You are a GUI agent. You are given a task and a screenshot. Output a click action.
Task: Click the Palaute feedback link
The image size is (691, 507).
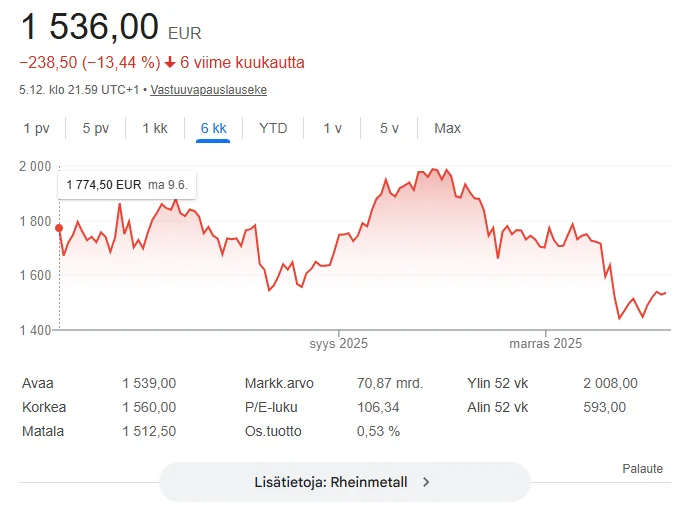[x=642, y=468]
